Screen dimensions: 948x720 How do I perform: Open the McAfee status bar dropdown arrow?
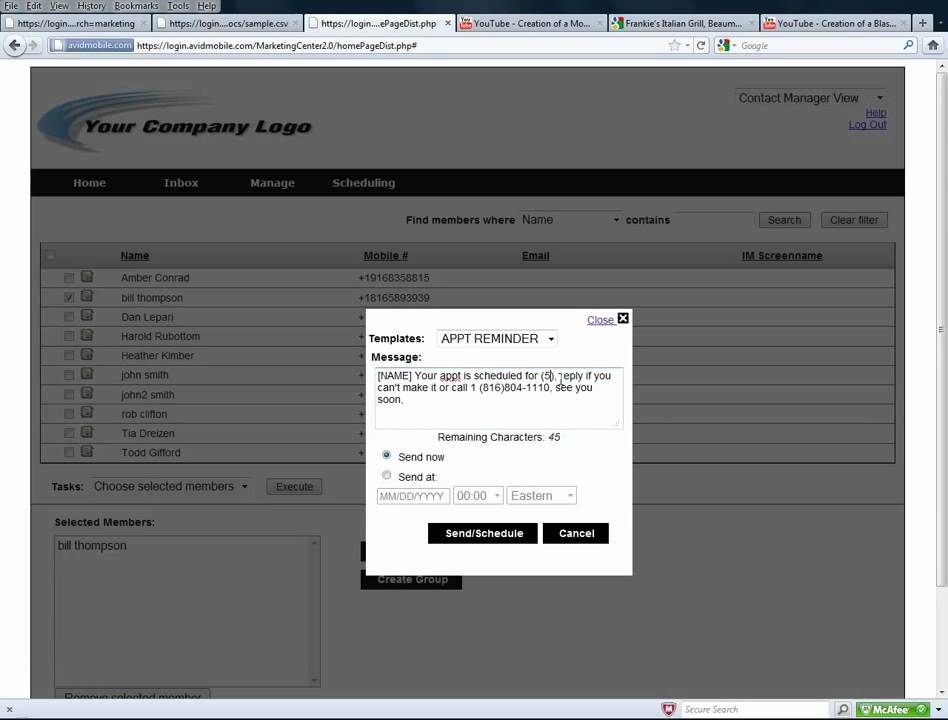click(x=938, y=709)
